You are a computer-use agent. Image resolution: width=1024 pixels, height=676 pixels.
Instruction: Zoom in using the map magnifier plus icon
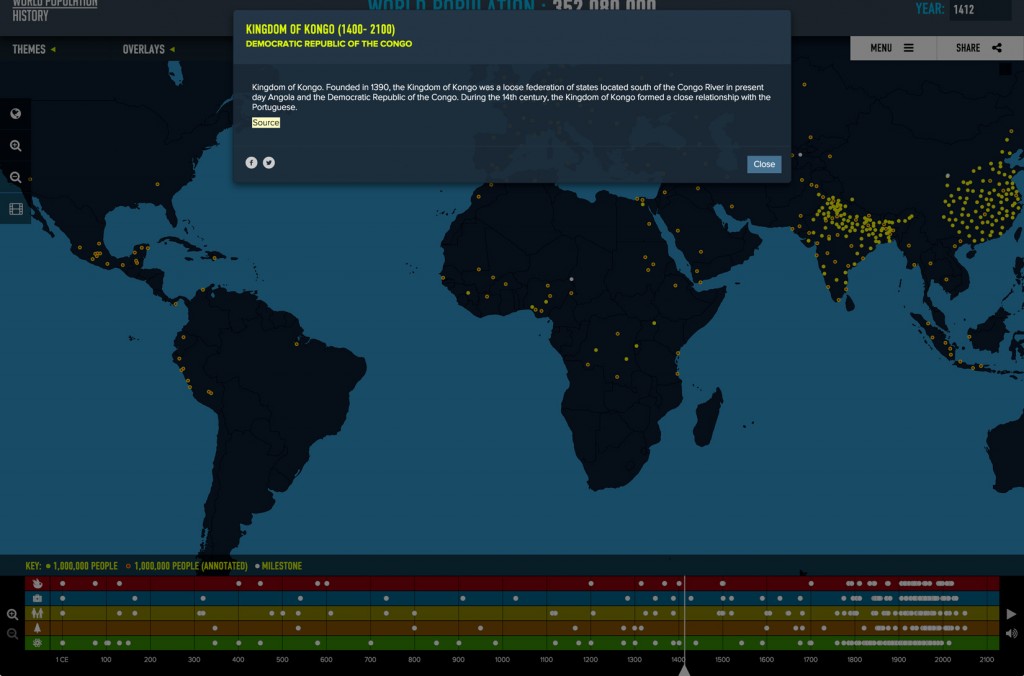[x=15, y=146]
